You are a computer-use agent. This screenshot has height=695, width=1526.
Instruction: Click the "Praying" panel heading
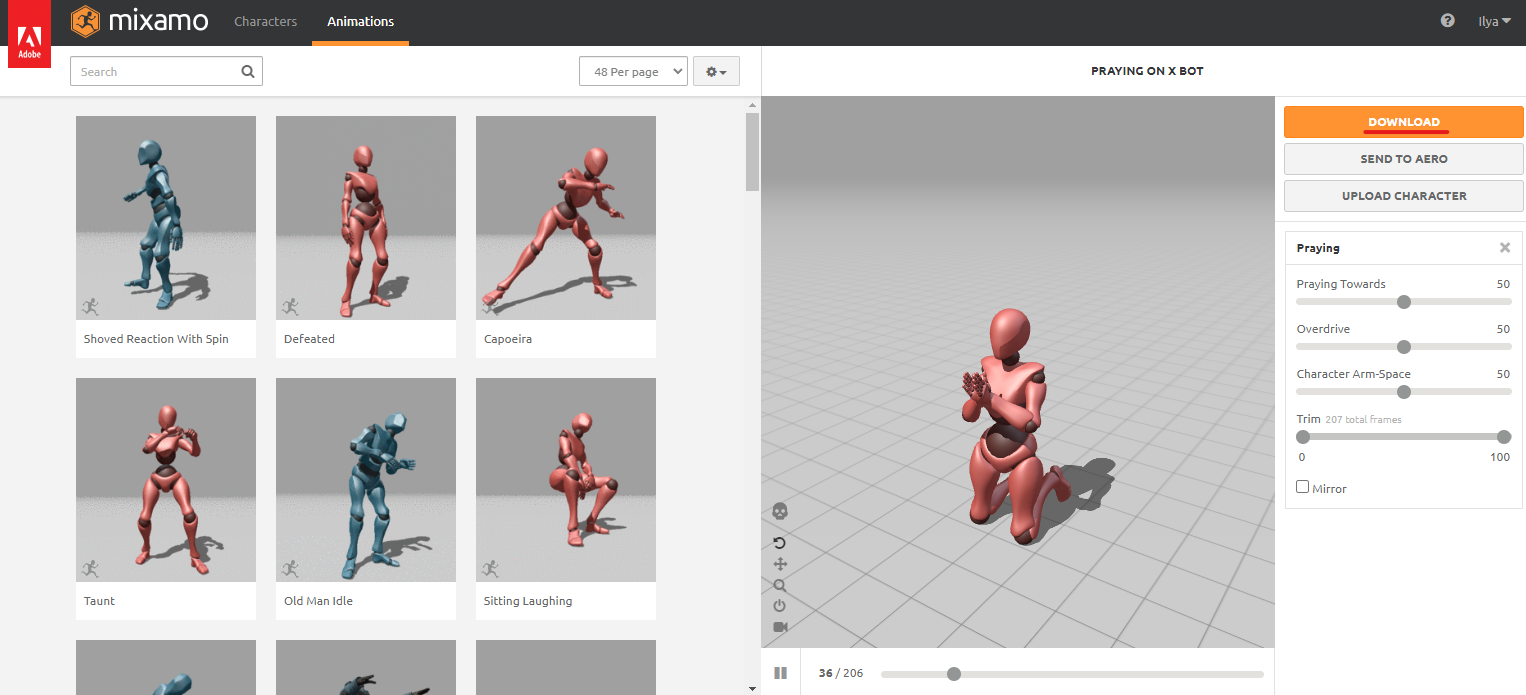[x=1318, y=248]
